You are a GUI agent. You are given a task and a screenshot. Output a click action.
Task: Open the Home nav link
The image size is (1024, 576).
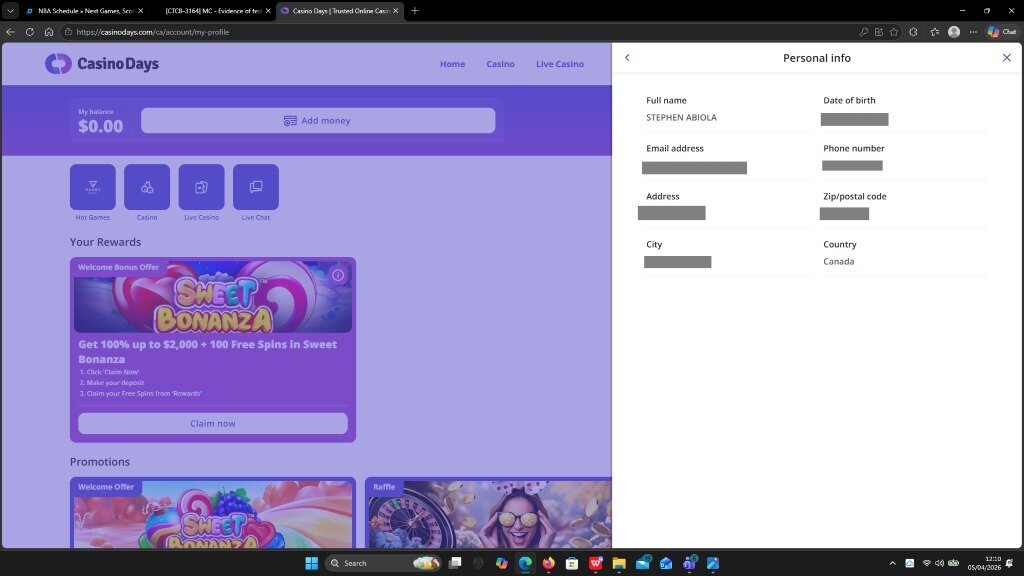click(453, 64)
